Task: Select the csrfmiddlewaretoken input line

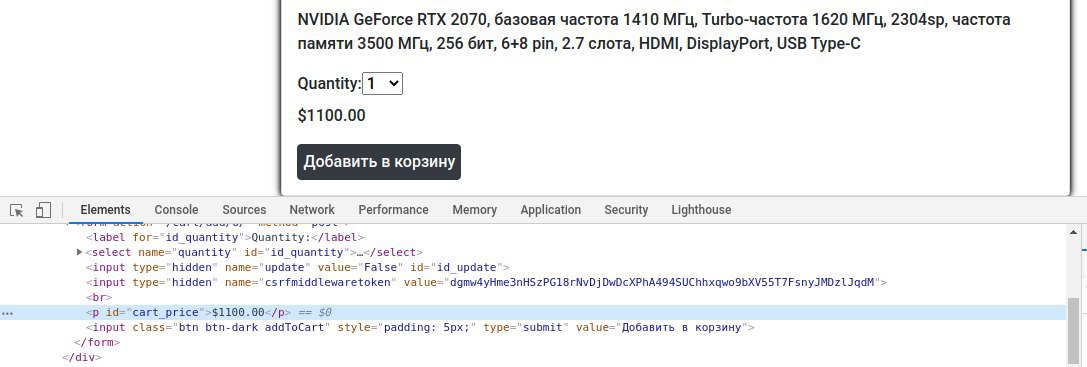Action: [x=487, y=282]
